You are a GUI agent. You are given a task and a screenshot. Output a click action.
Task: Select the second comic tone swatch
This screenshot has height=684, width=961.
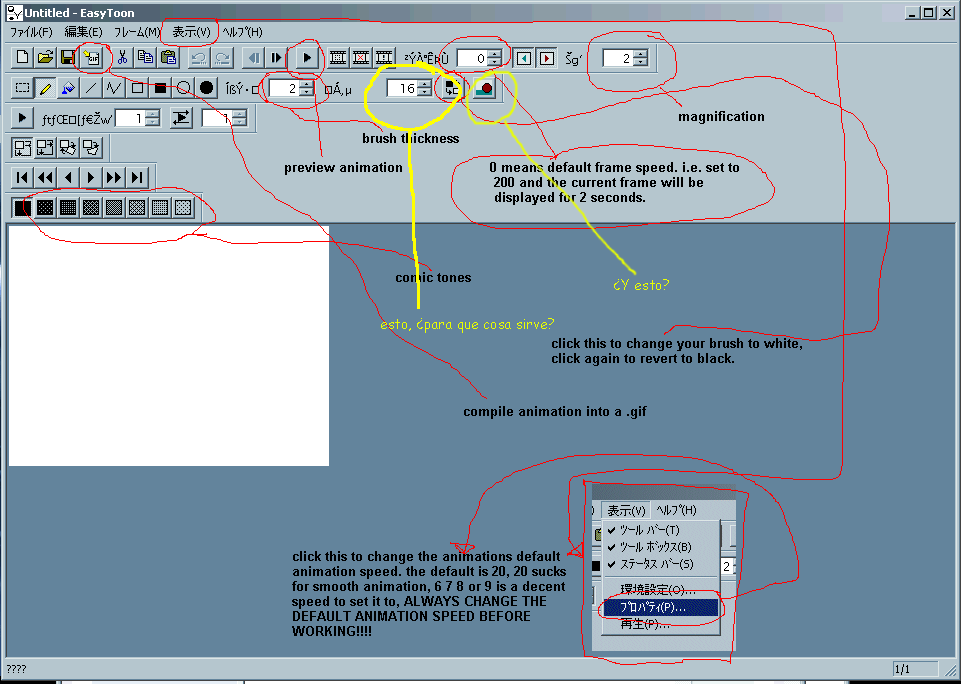pos(45,208)
